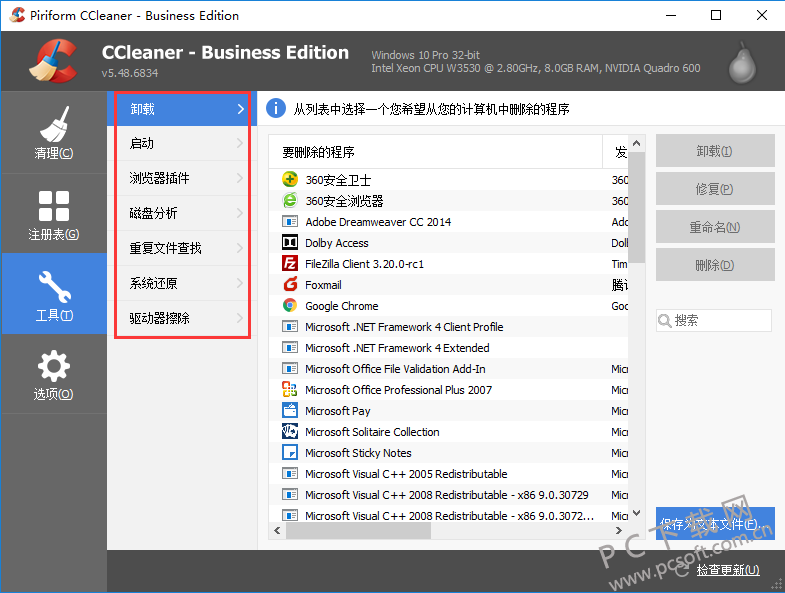785x593 pixels.
Task: Click .NET Framework 4 Extended icon
Action: click(x=290, y=348)
